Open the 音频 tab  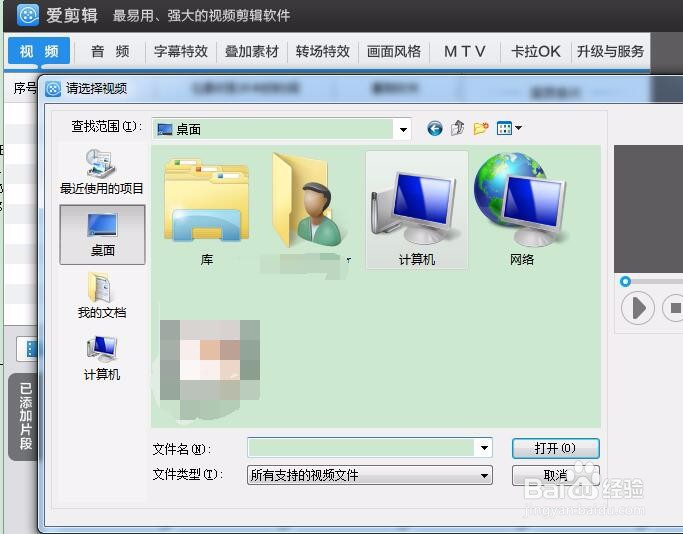(110, 51)
